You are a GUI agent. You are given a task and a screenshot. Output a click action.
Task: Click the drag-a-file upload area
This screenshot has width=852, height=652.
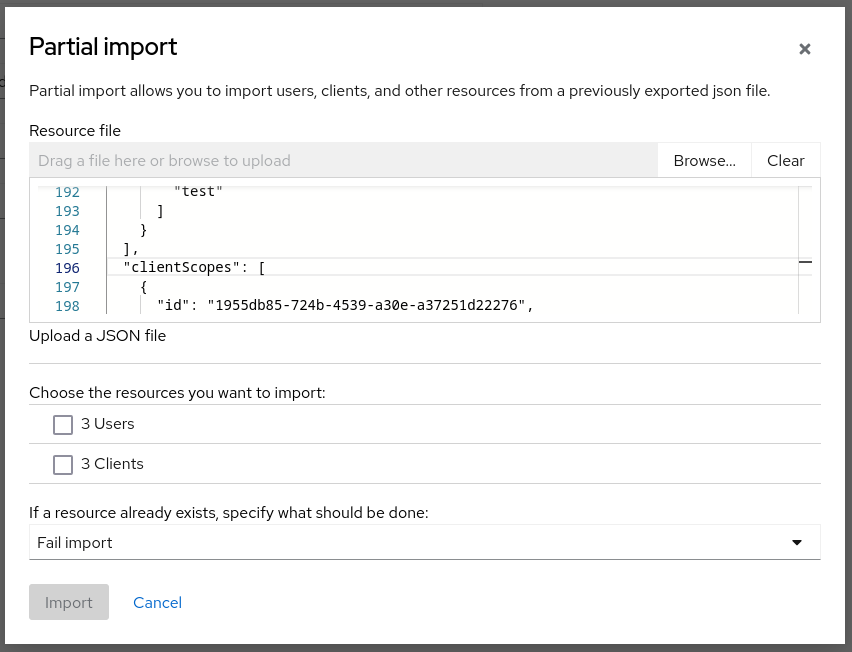coord(340,160)
